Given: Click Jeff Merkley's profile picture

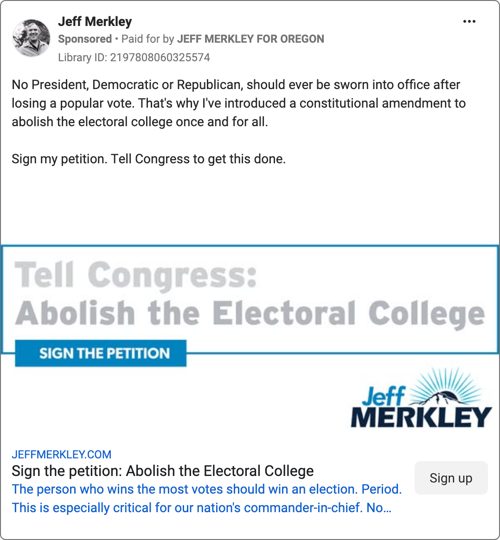Looking at the screenshot, I should pos(31,38).
